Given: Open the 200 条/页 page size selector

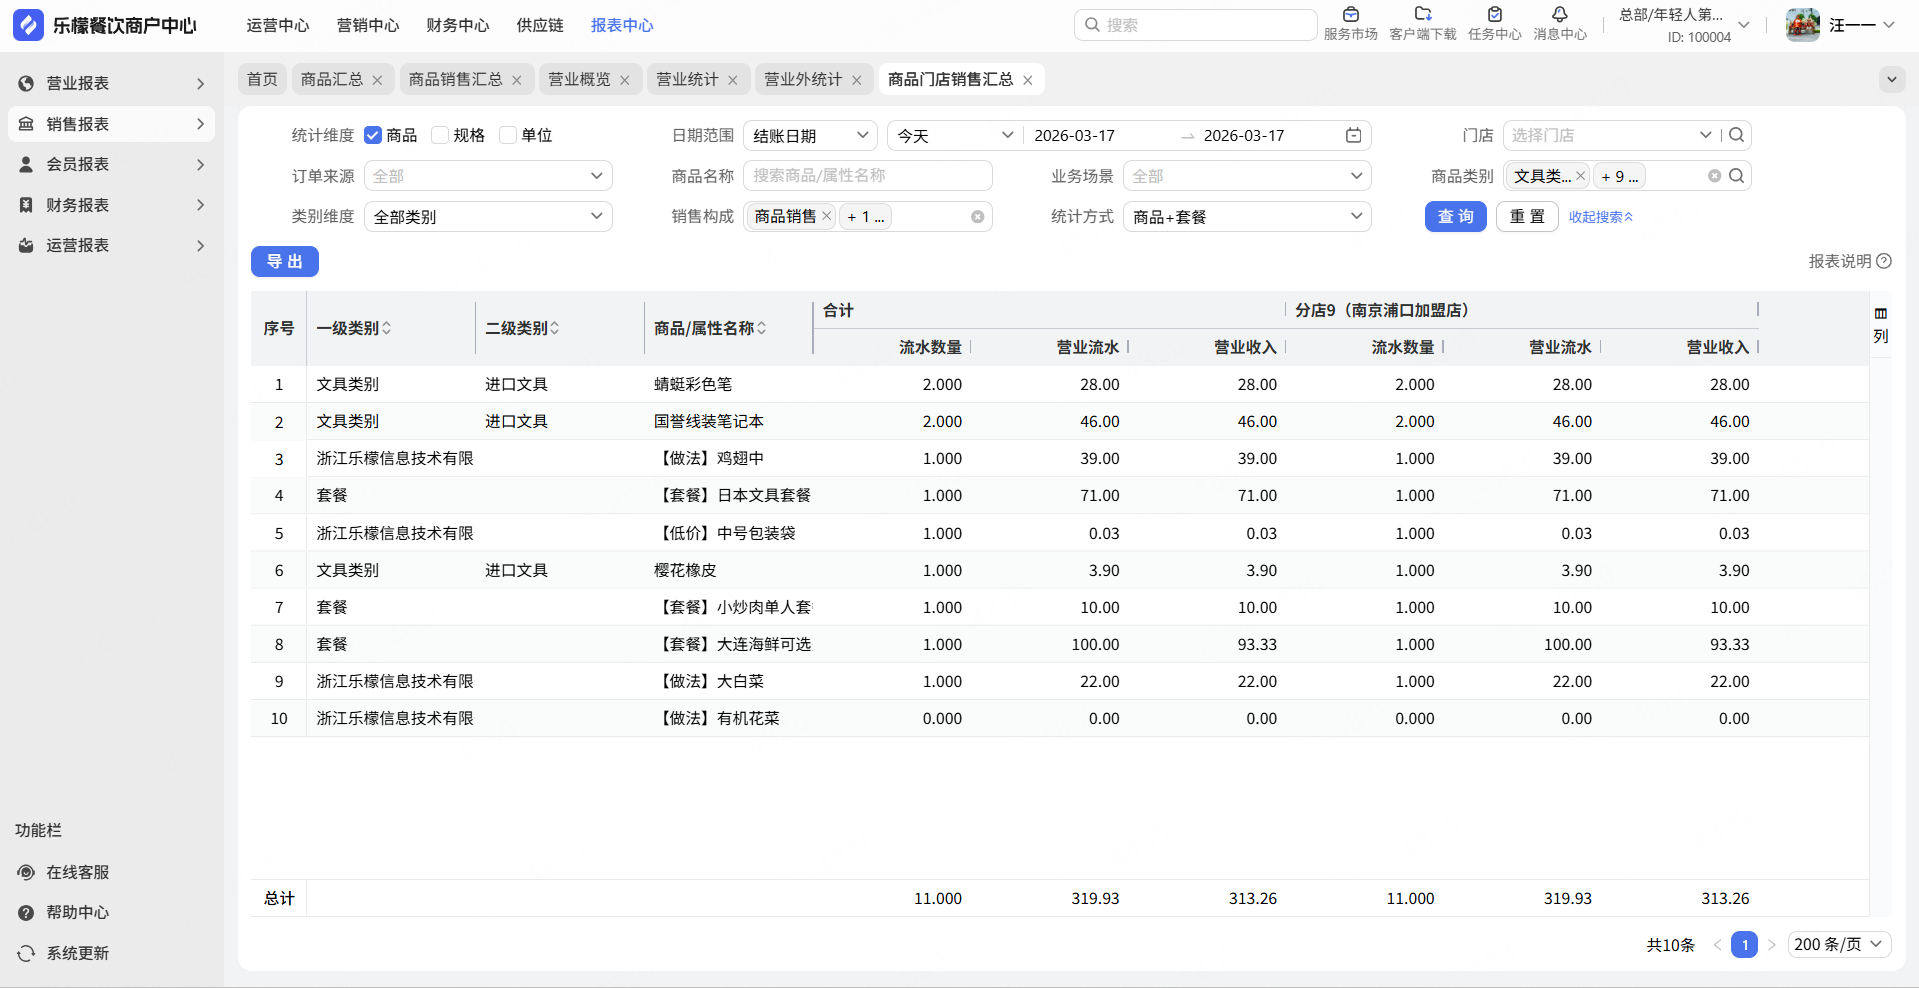Looking at the screenshot, I should 1838,944.
